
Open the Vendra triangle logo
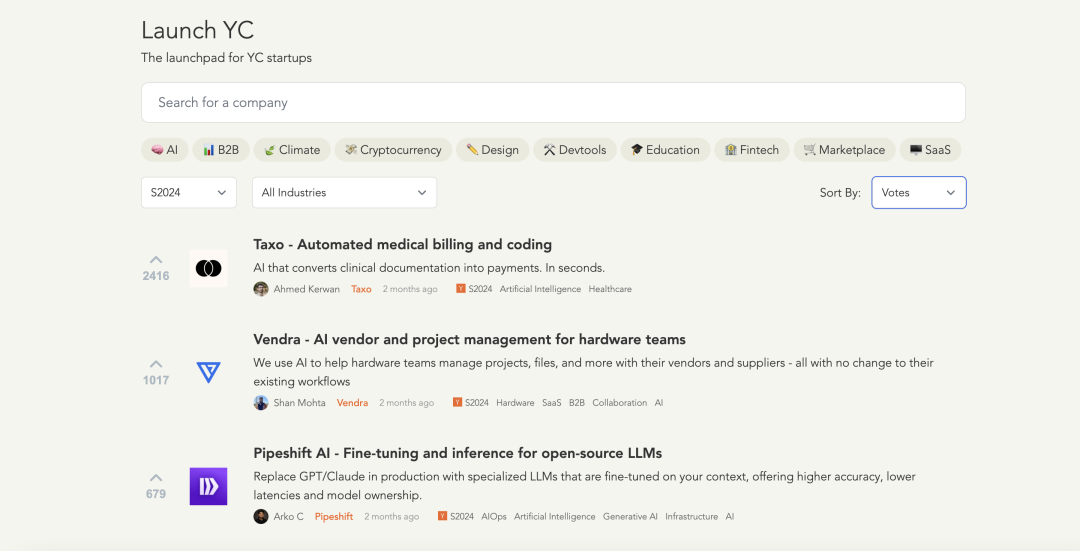(208, 373)
